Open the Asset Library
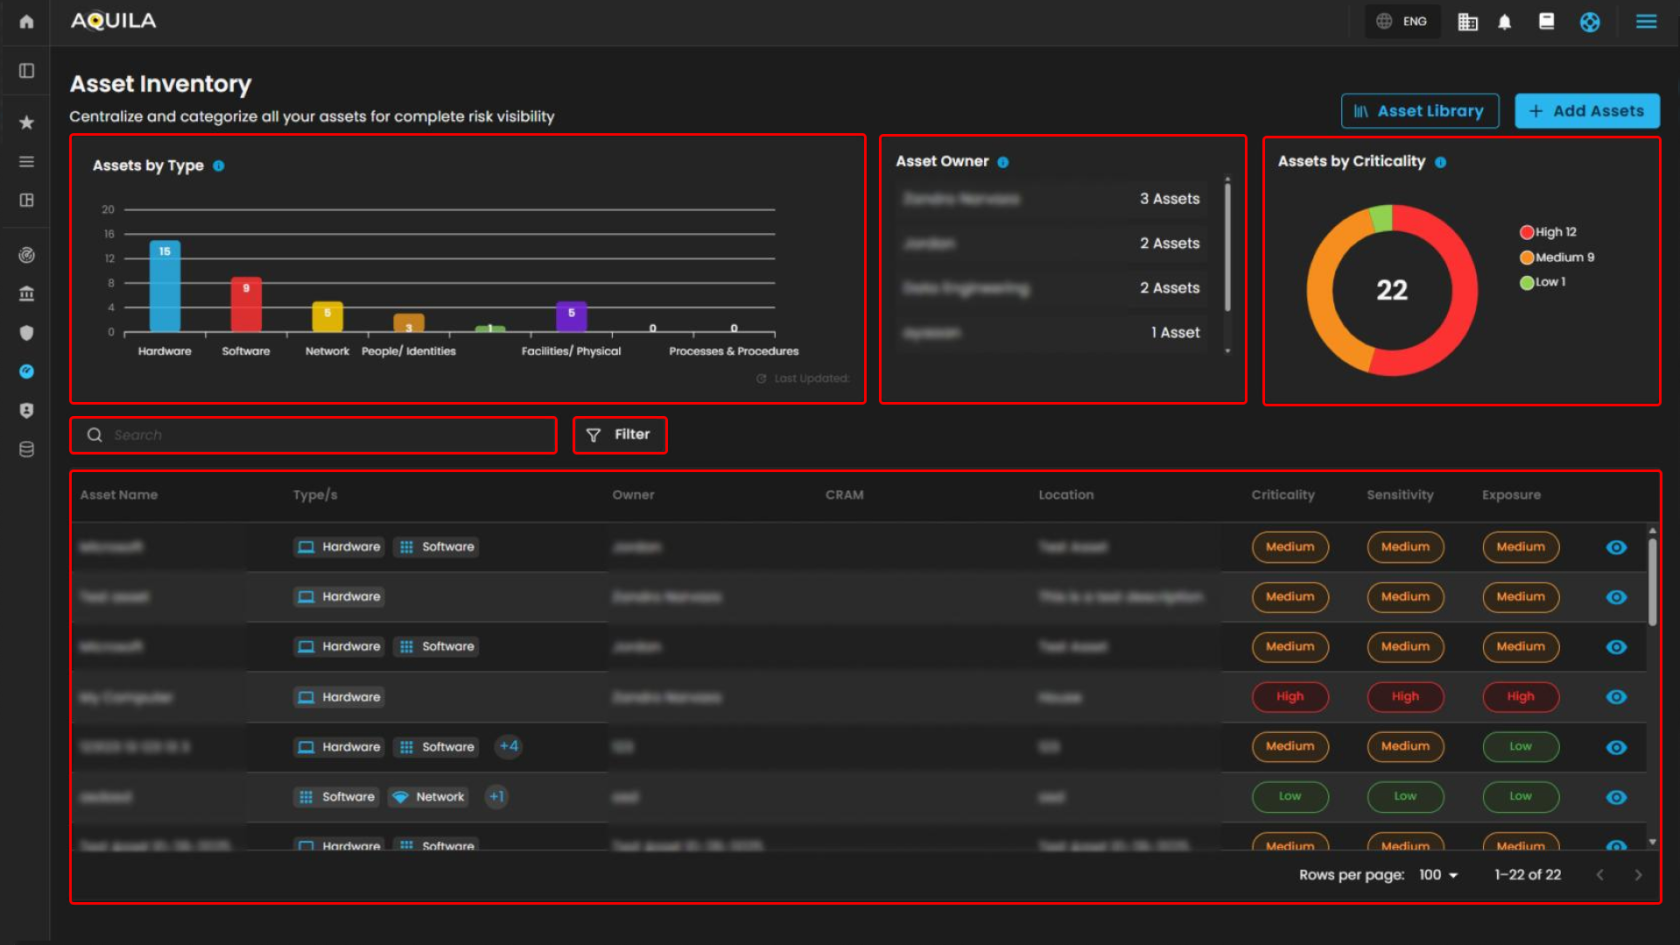The image size is (1680, 945). [x=1419, y=111]
